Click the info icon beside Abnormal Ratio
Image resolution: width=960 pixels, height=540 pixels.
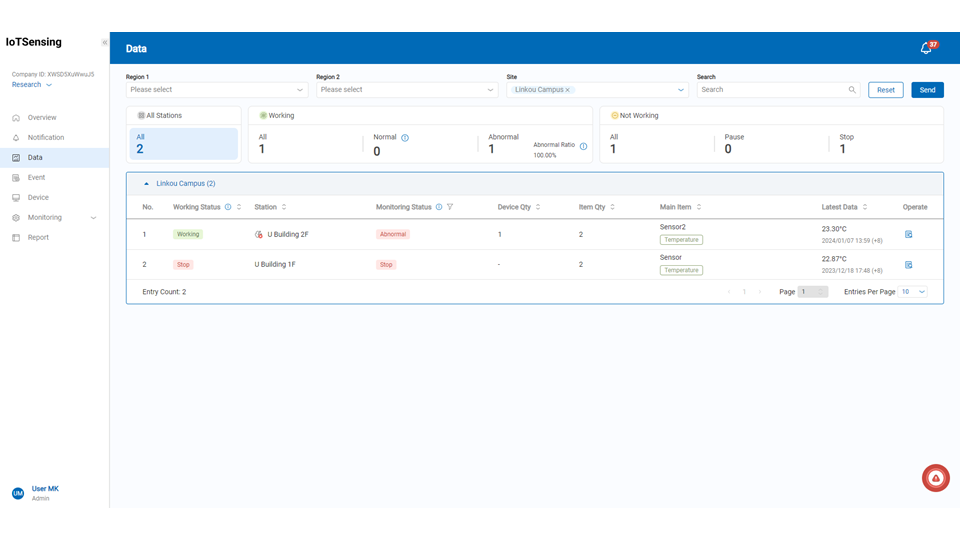coord(583,146)
